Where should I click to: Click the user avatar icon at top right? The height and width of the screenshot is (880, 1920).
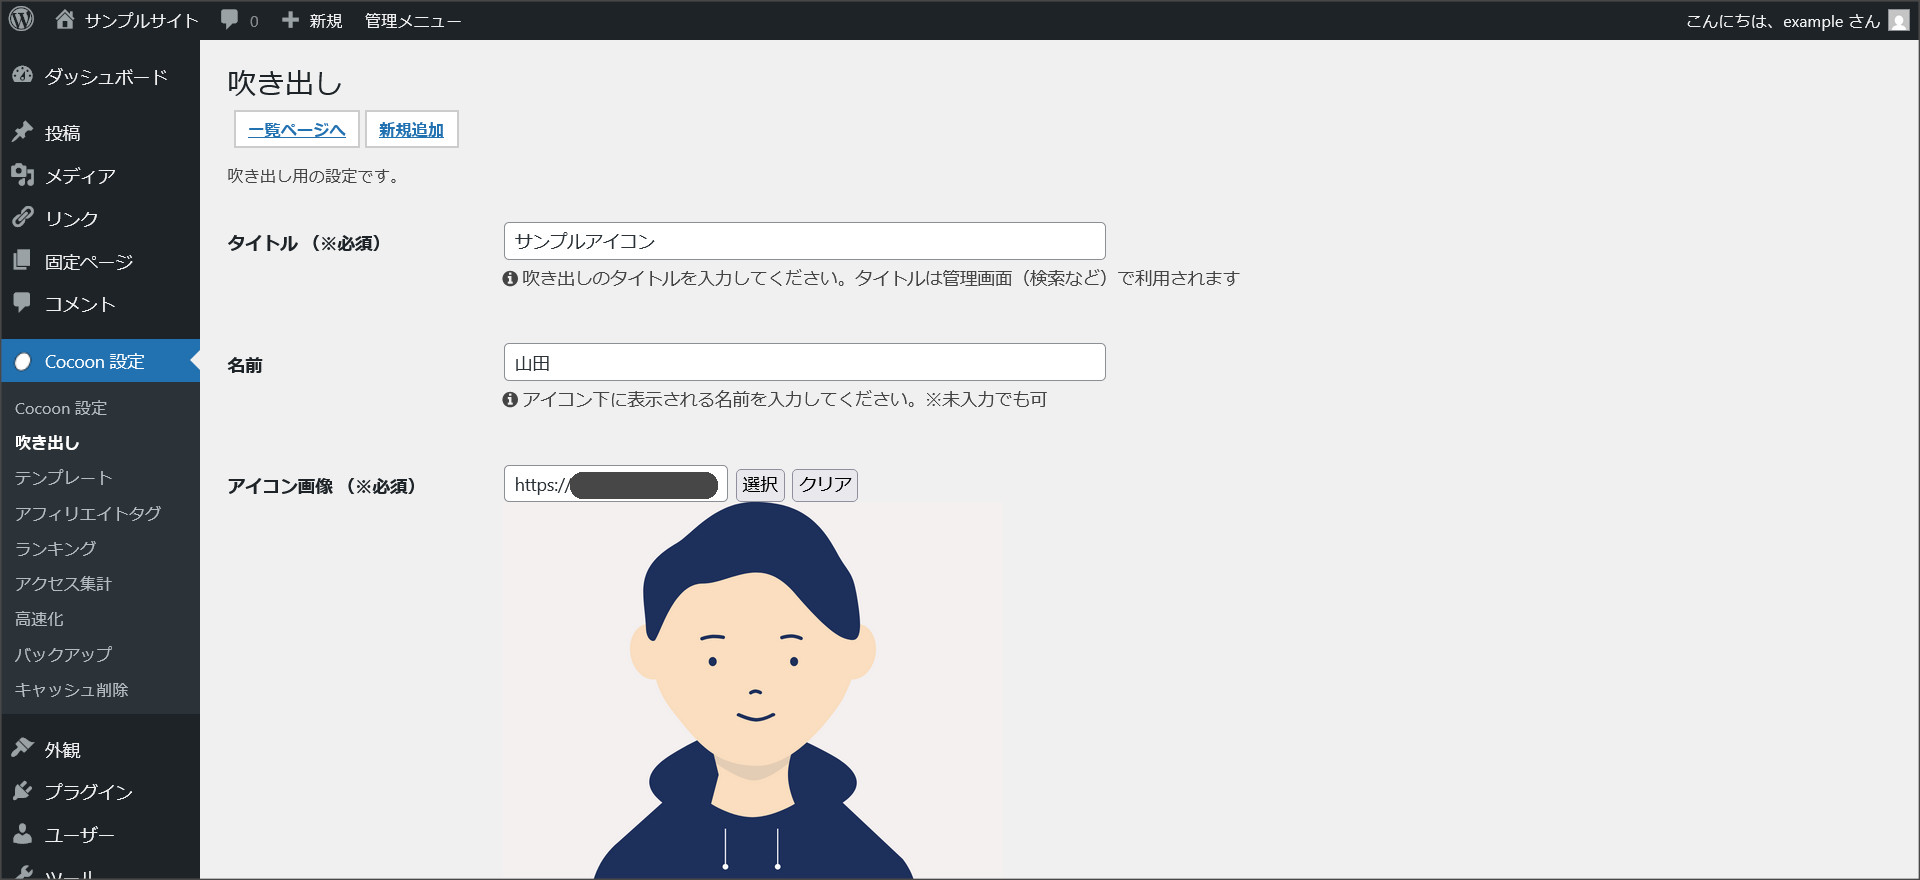(x=1899, y=20)
